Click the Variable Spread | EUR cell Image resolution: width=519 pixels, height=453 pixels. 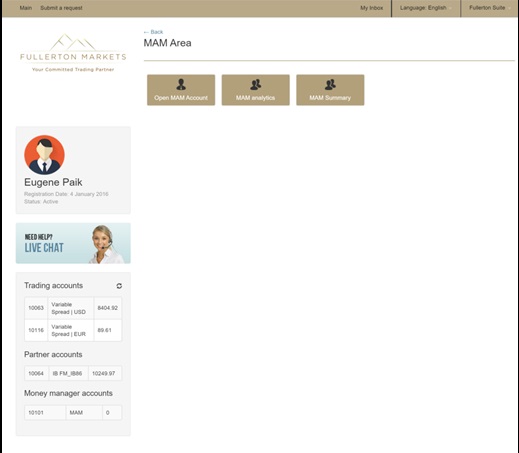tap(71, 330)
